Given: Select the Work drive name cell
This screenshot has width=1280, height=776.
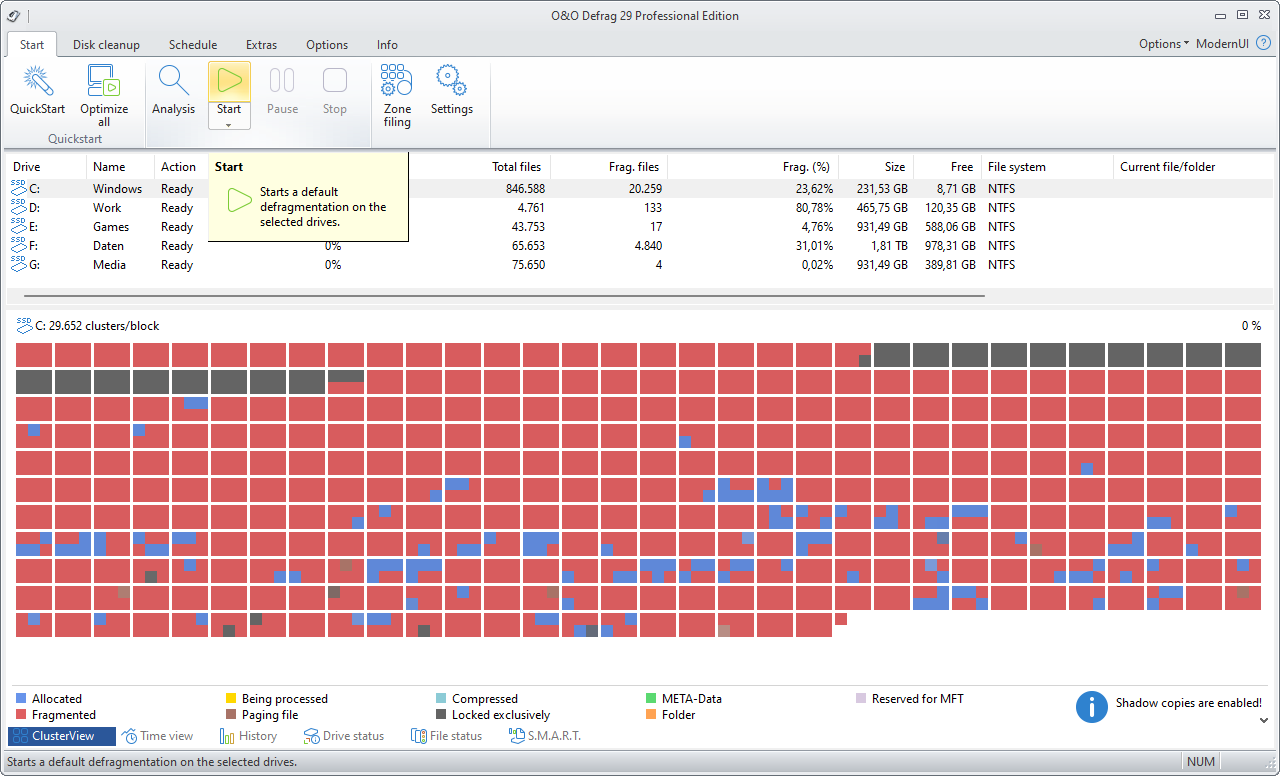Looking at the screenshot, I should 107,207.
